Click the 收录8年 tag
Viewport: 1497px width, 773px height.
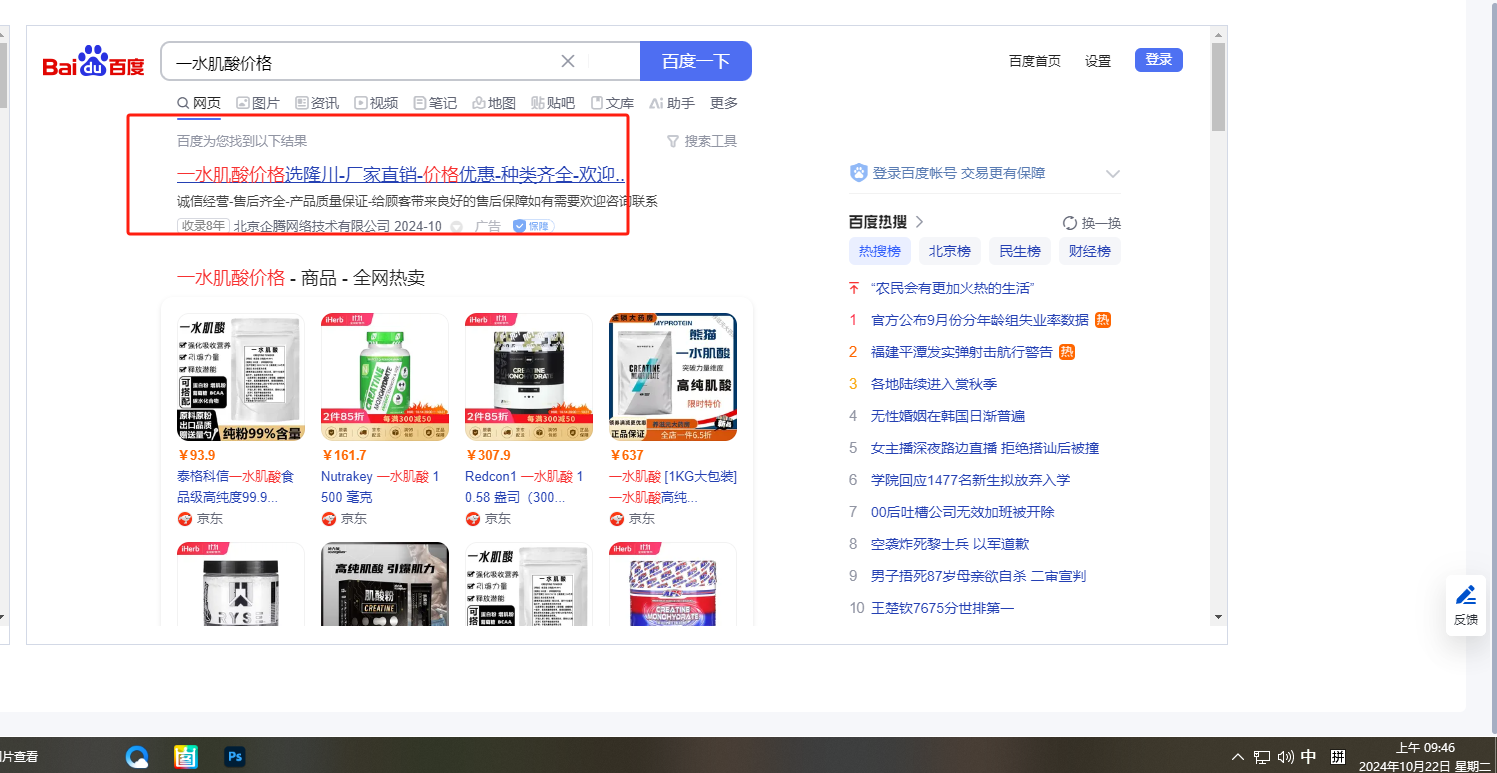(203, 226)
